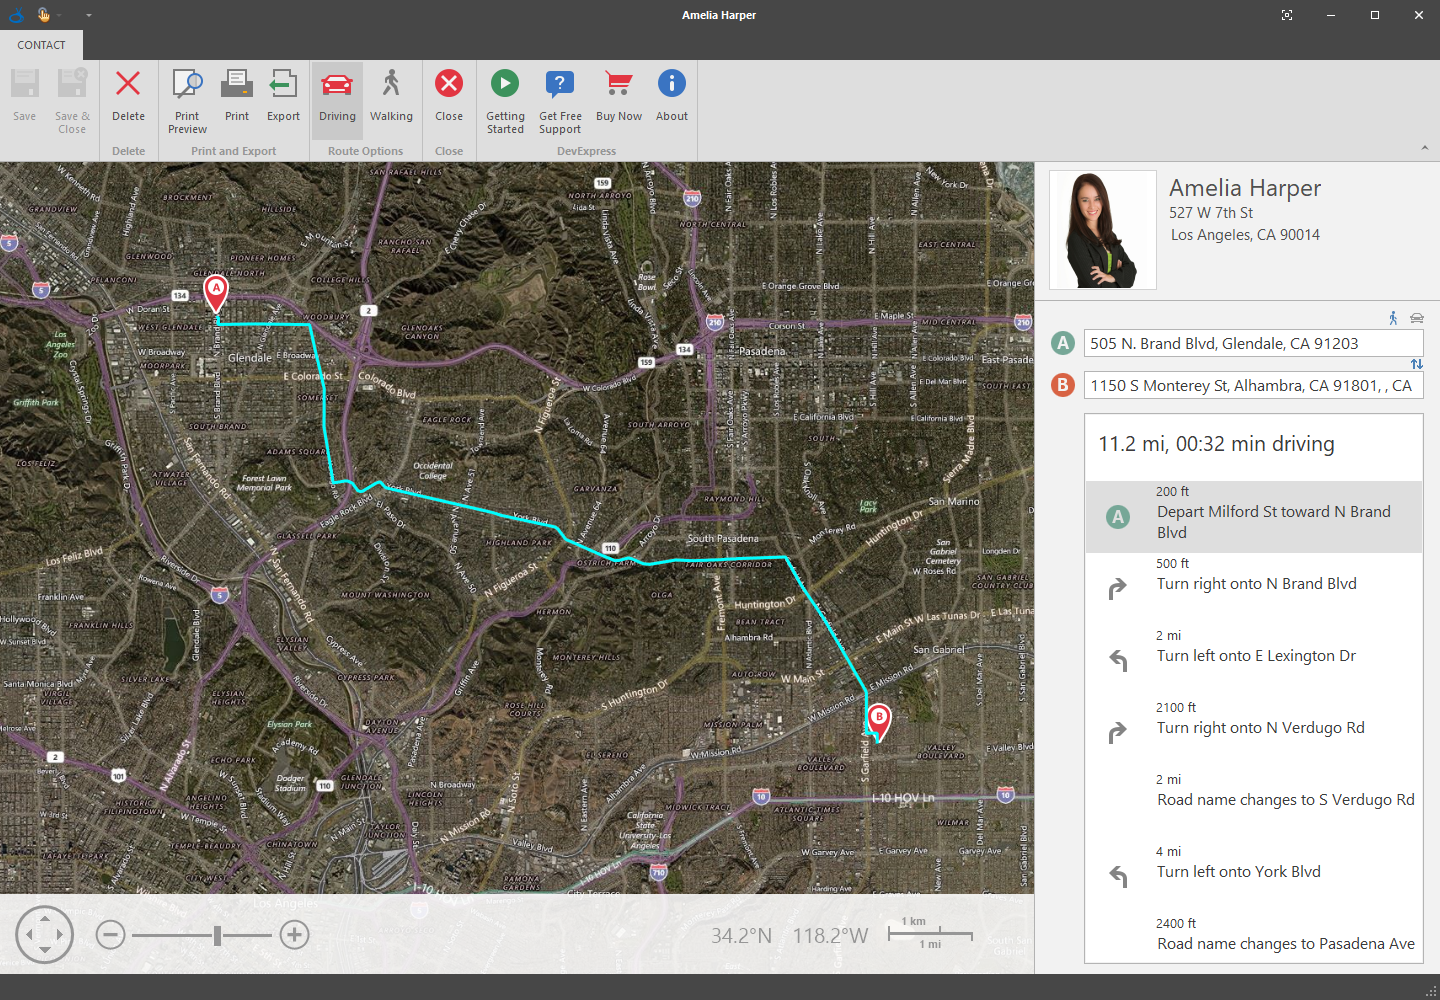1440x1000 pixels.
Task: Click the map zoom slider handle
Action: tap(217, 935)
